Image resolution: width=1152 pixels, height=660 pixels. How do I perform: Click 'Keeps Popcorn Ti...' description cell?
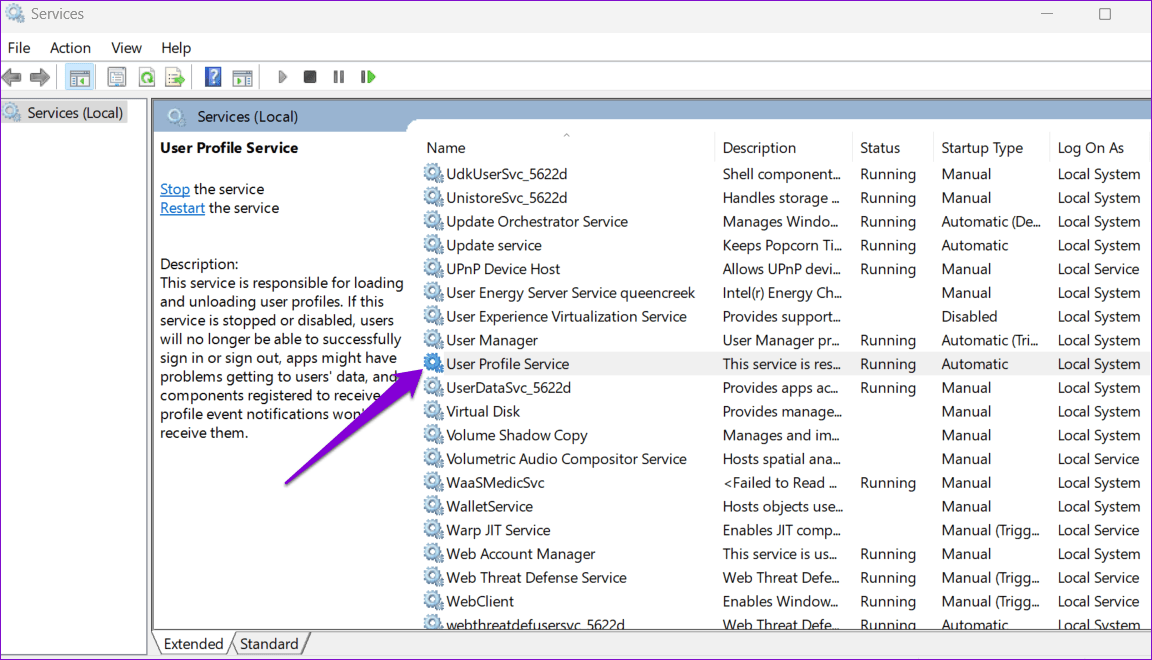pyautogui.click(x=782, y=245)
